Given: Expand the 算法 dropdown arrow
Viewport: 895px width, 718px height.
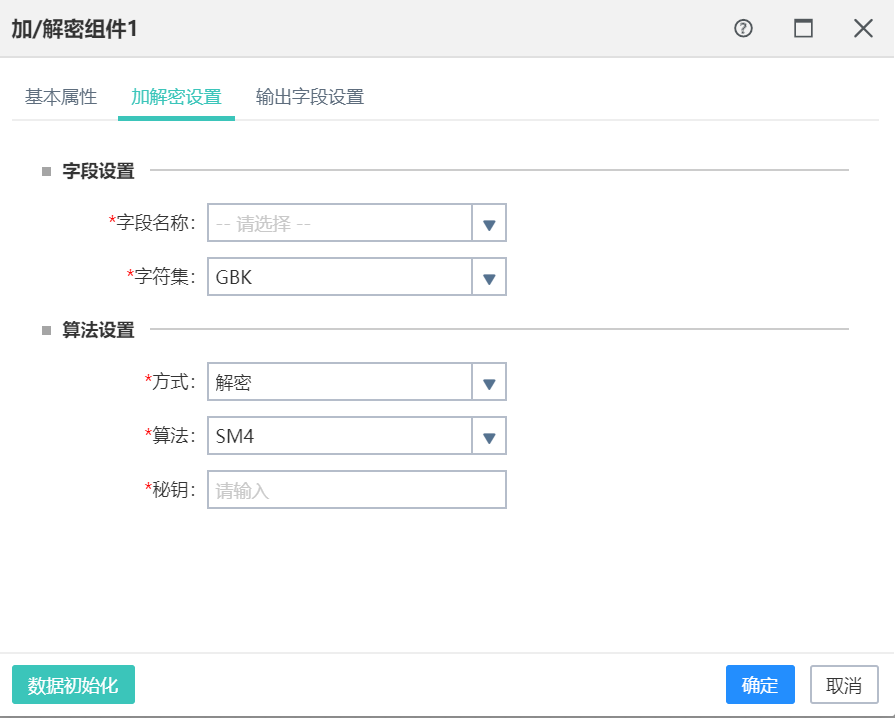Looking at the screenshot, I should [x=489, y=437].
